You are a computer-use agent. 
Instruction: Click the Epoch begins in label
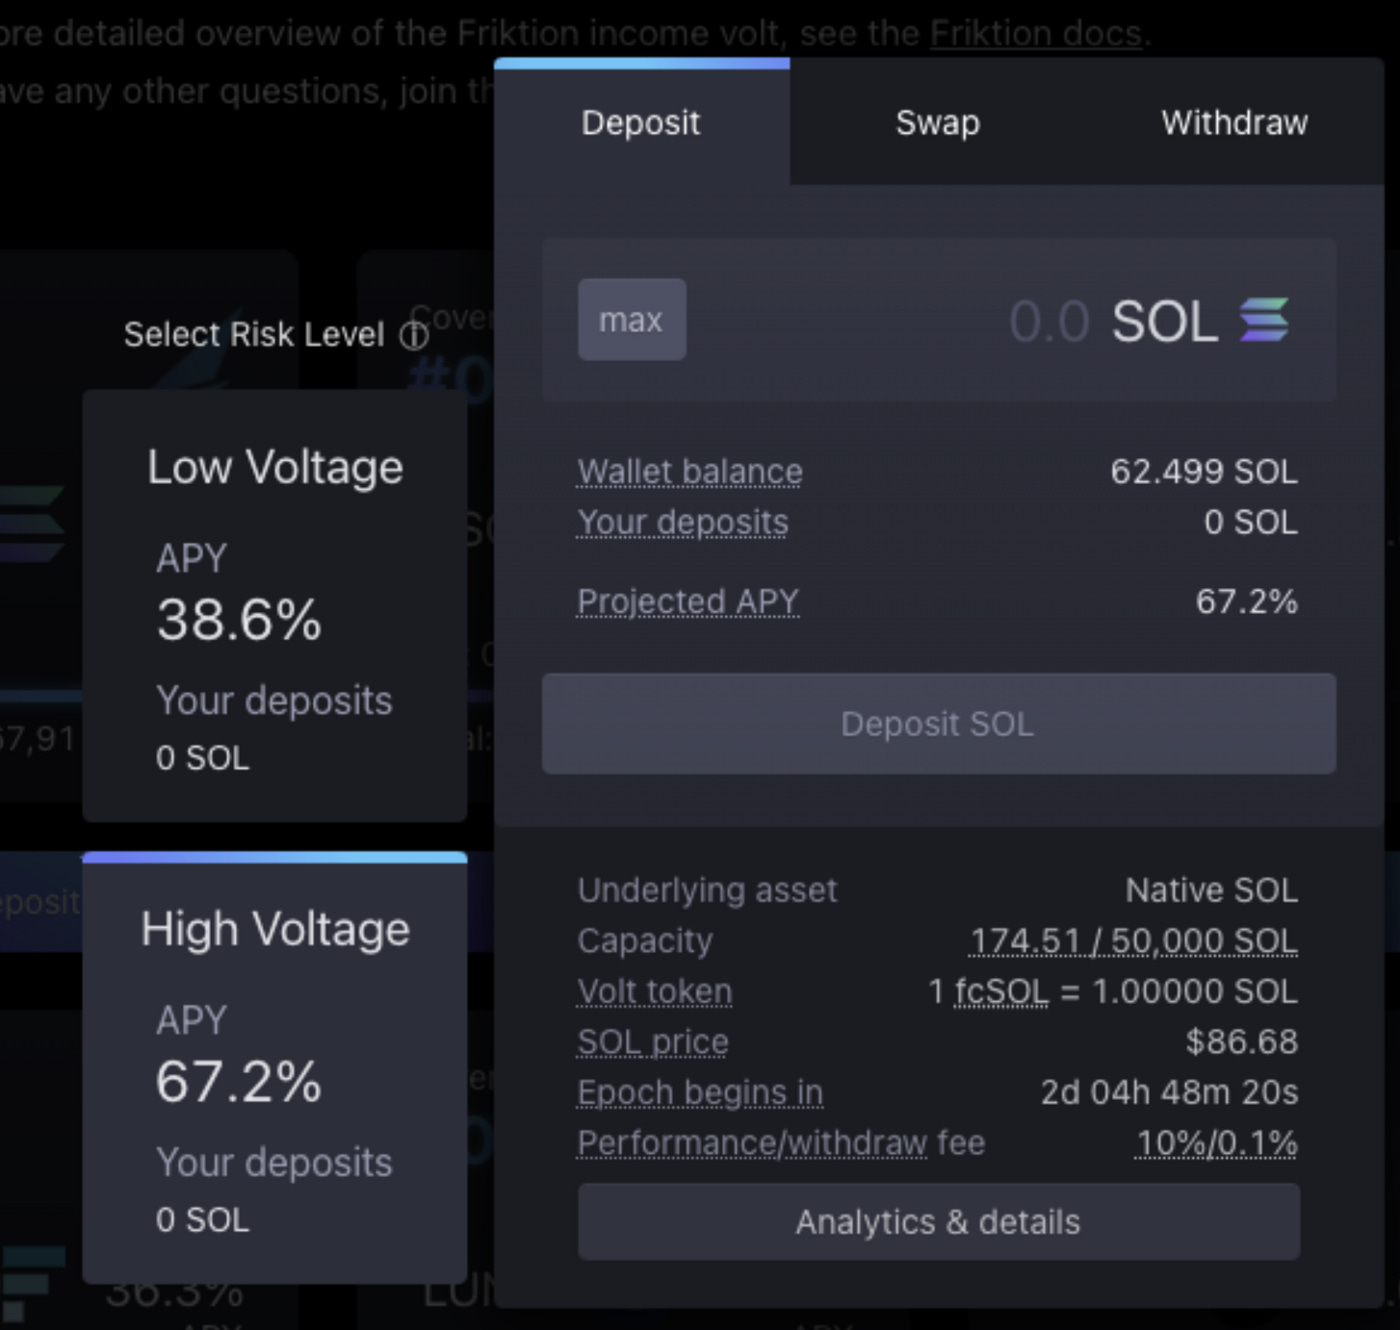pyautogui.click(x=700, y=1092)
